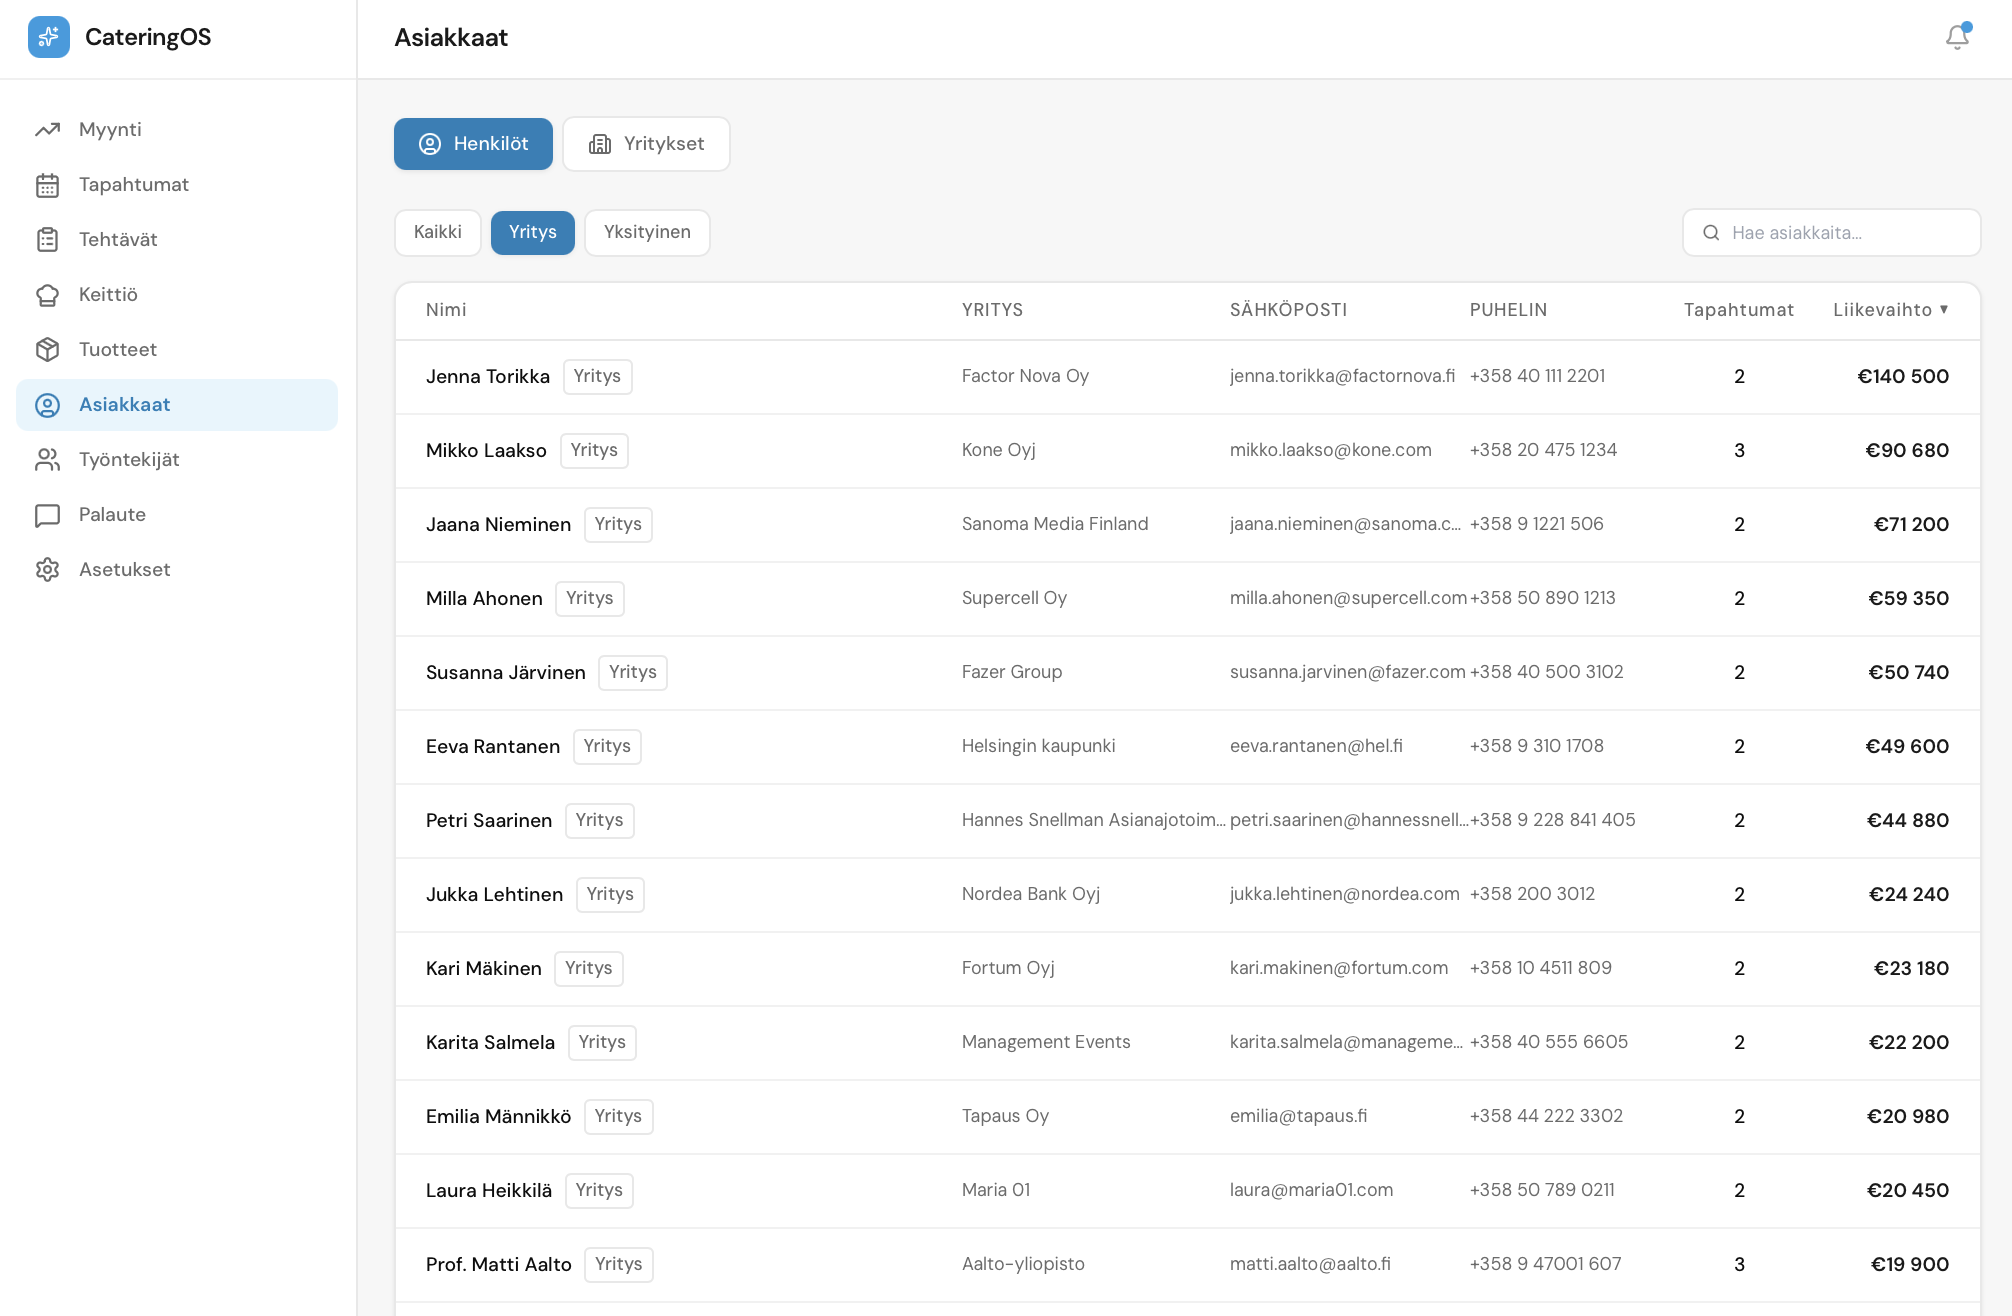Open Asetukset gear icon
The image size is (2012, 1316).
tap(48, 570)
